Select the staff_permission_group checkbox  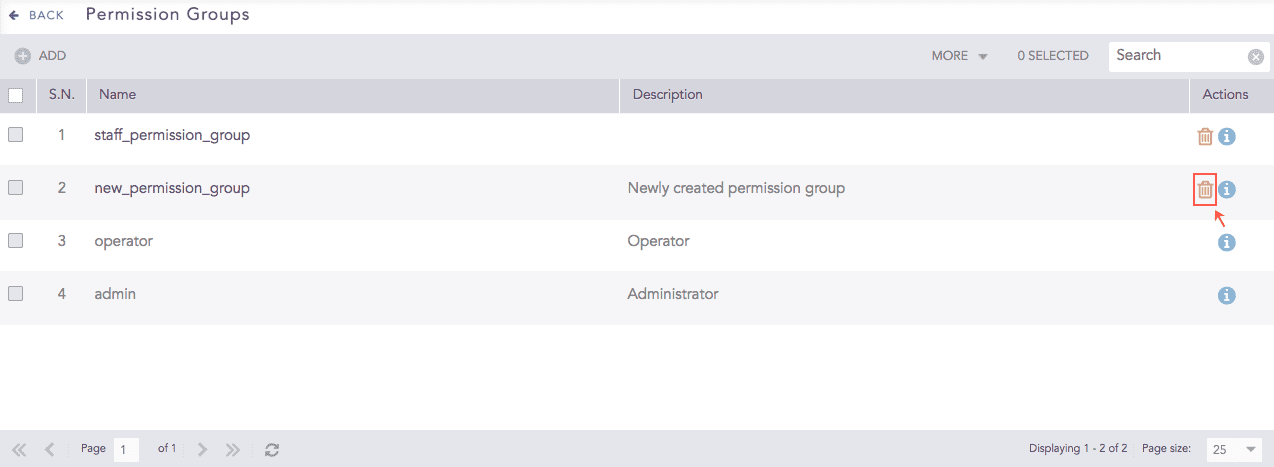(16, 135)
